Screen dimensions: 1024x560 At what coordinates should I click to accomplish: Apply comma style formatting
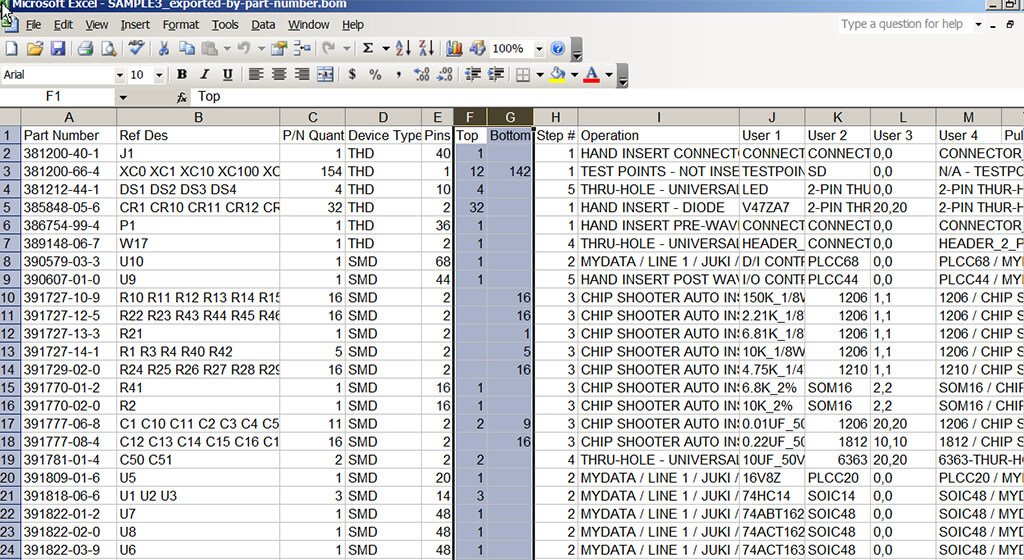pos(398,74)
